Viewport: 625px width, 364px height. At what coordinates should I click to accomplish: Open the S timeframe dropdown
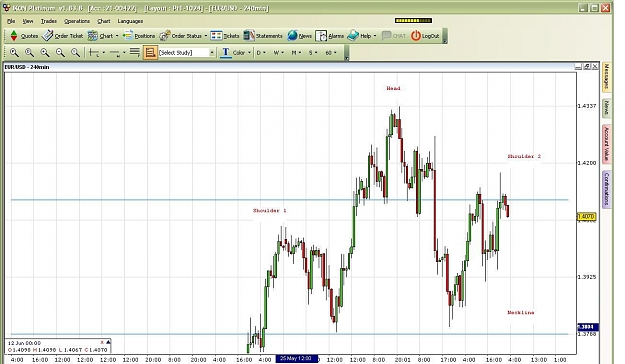click(313, 53)
